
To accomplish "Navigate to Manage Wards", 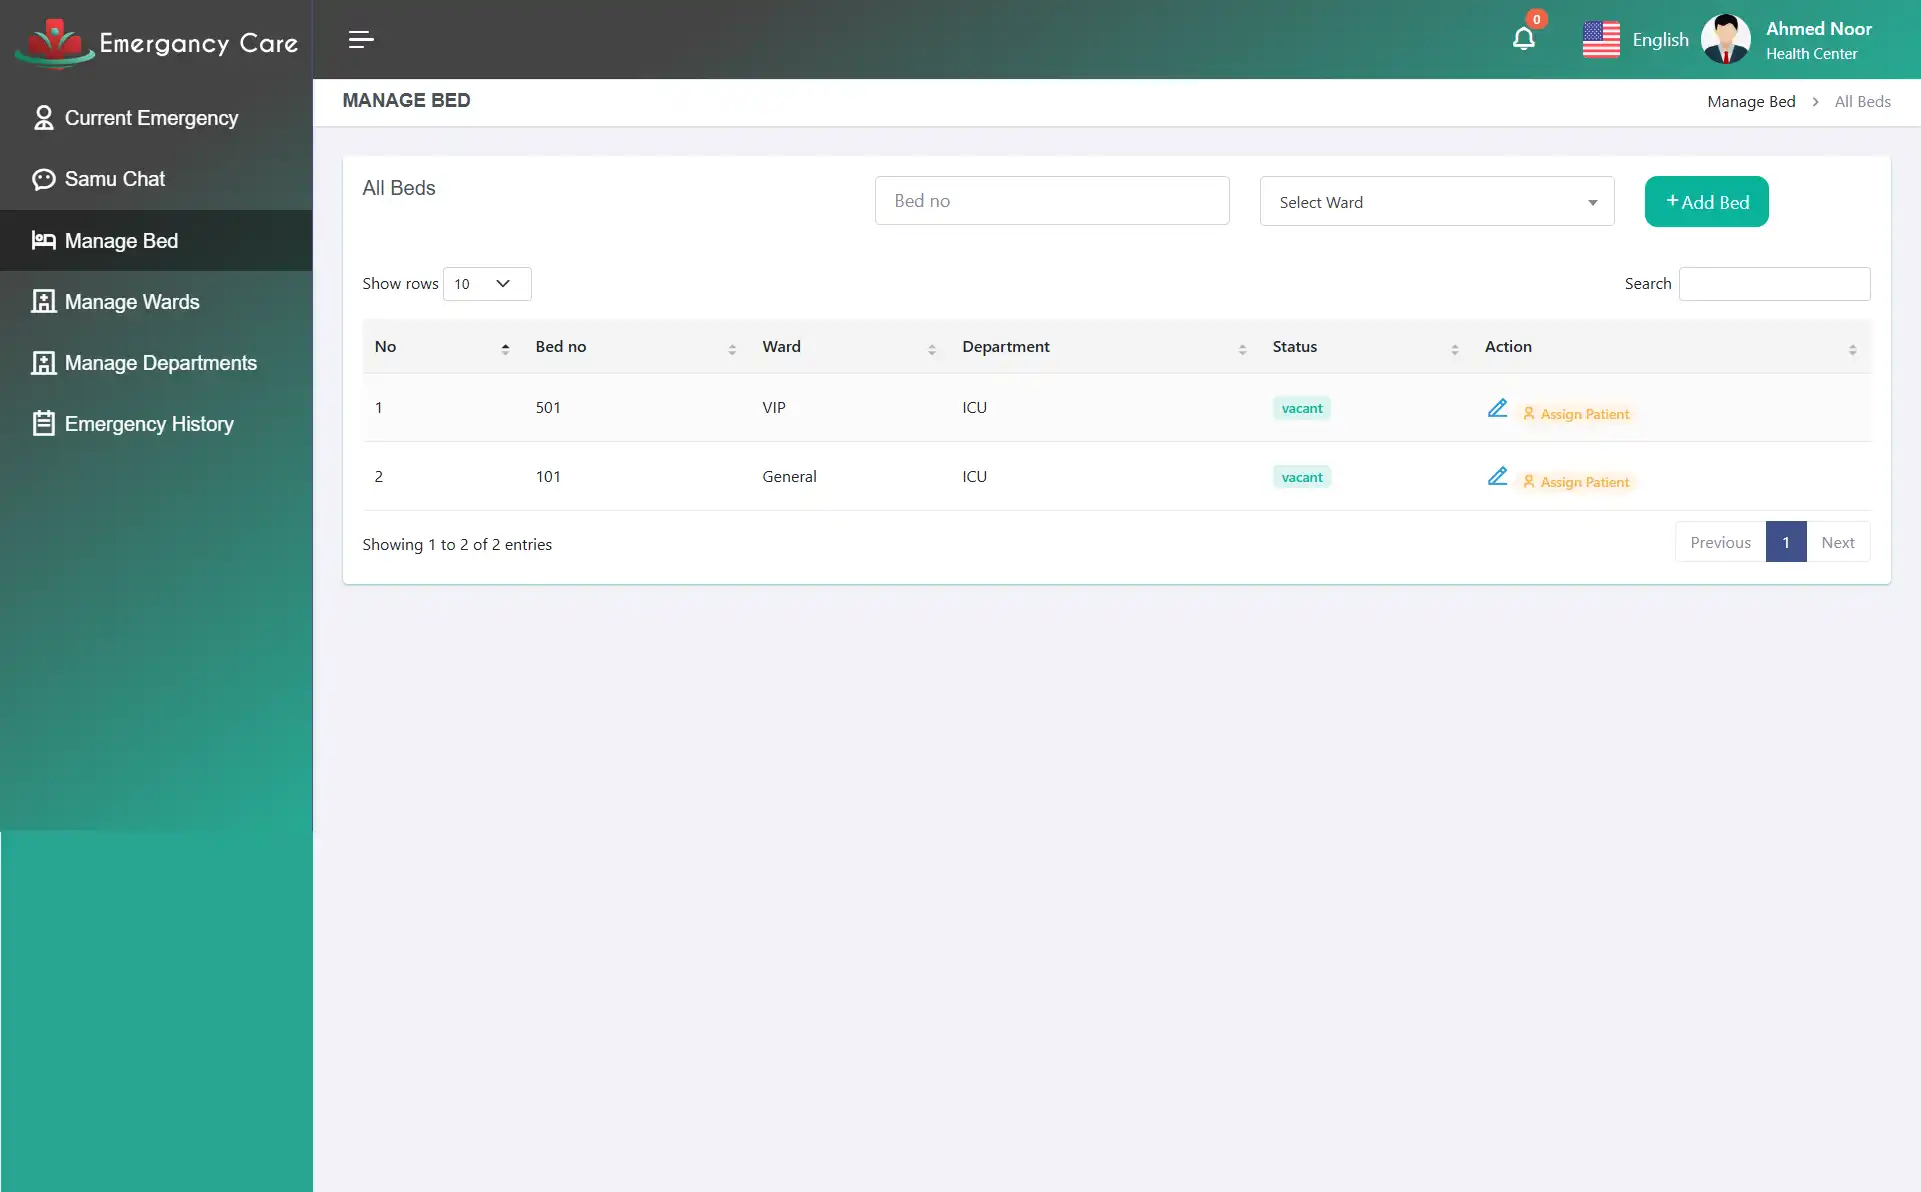I will coord(131,301).
